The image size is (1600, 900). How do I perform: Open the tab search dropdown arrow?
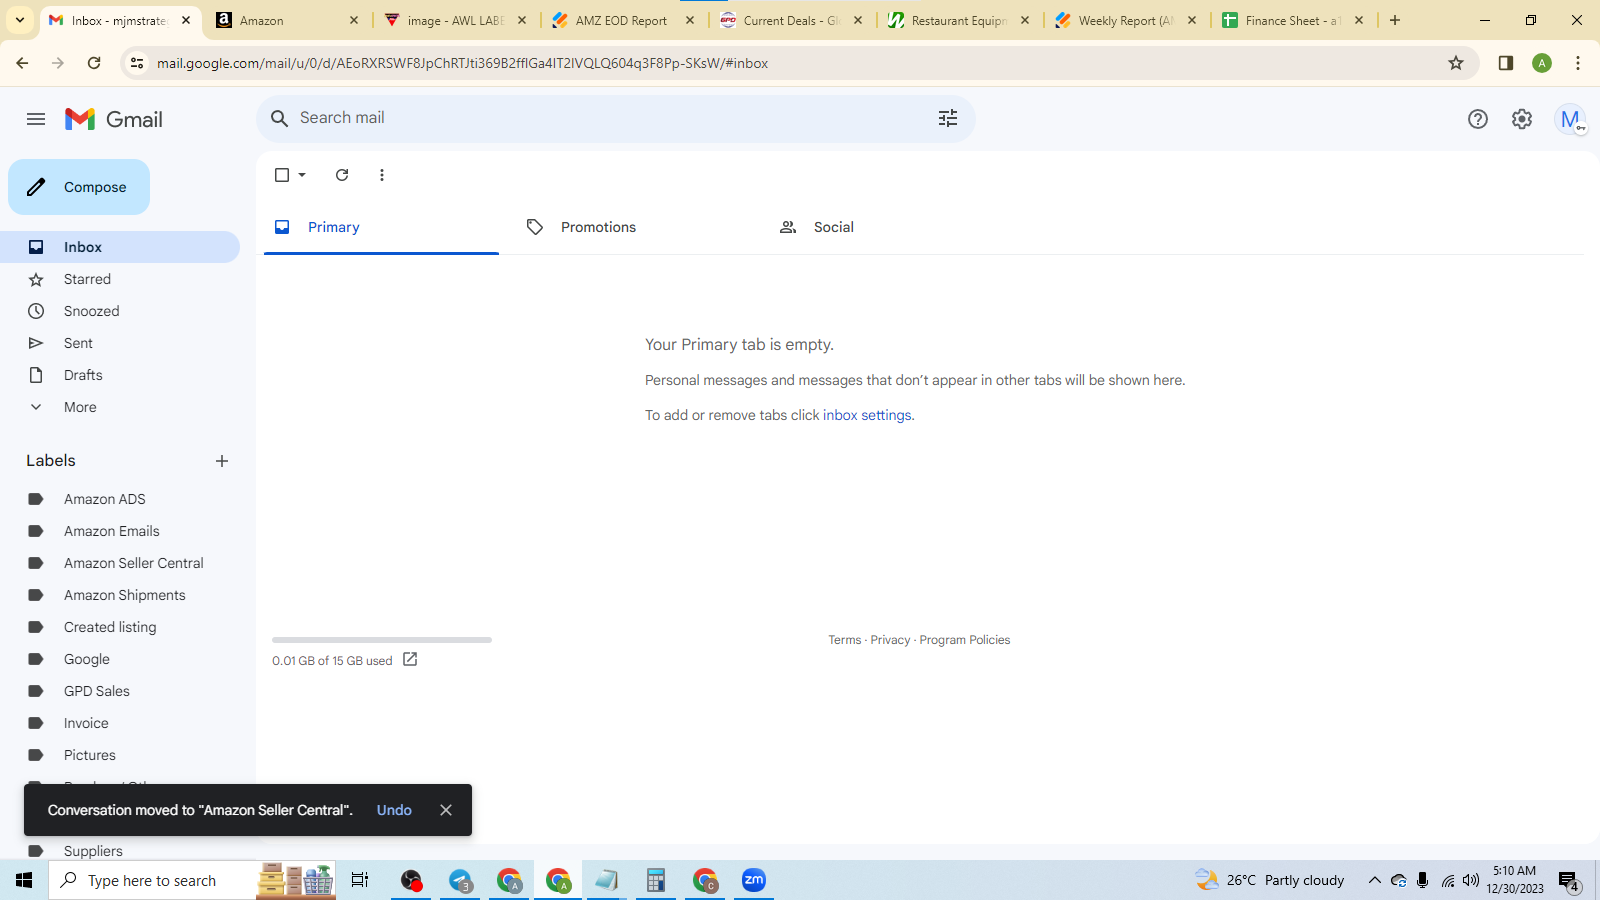(19, 20)
